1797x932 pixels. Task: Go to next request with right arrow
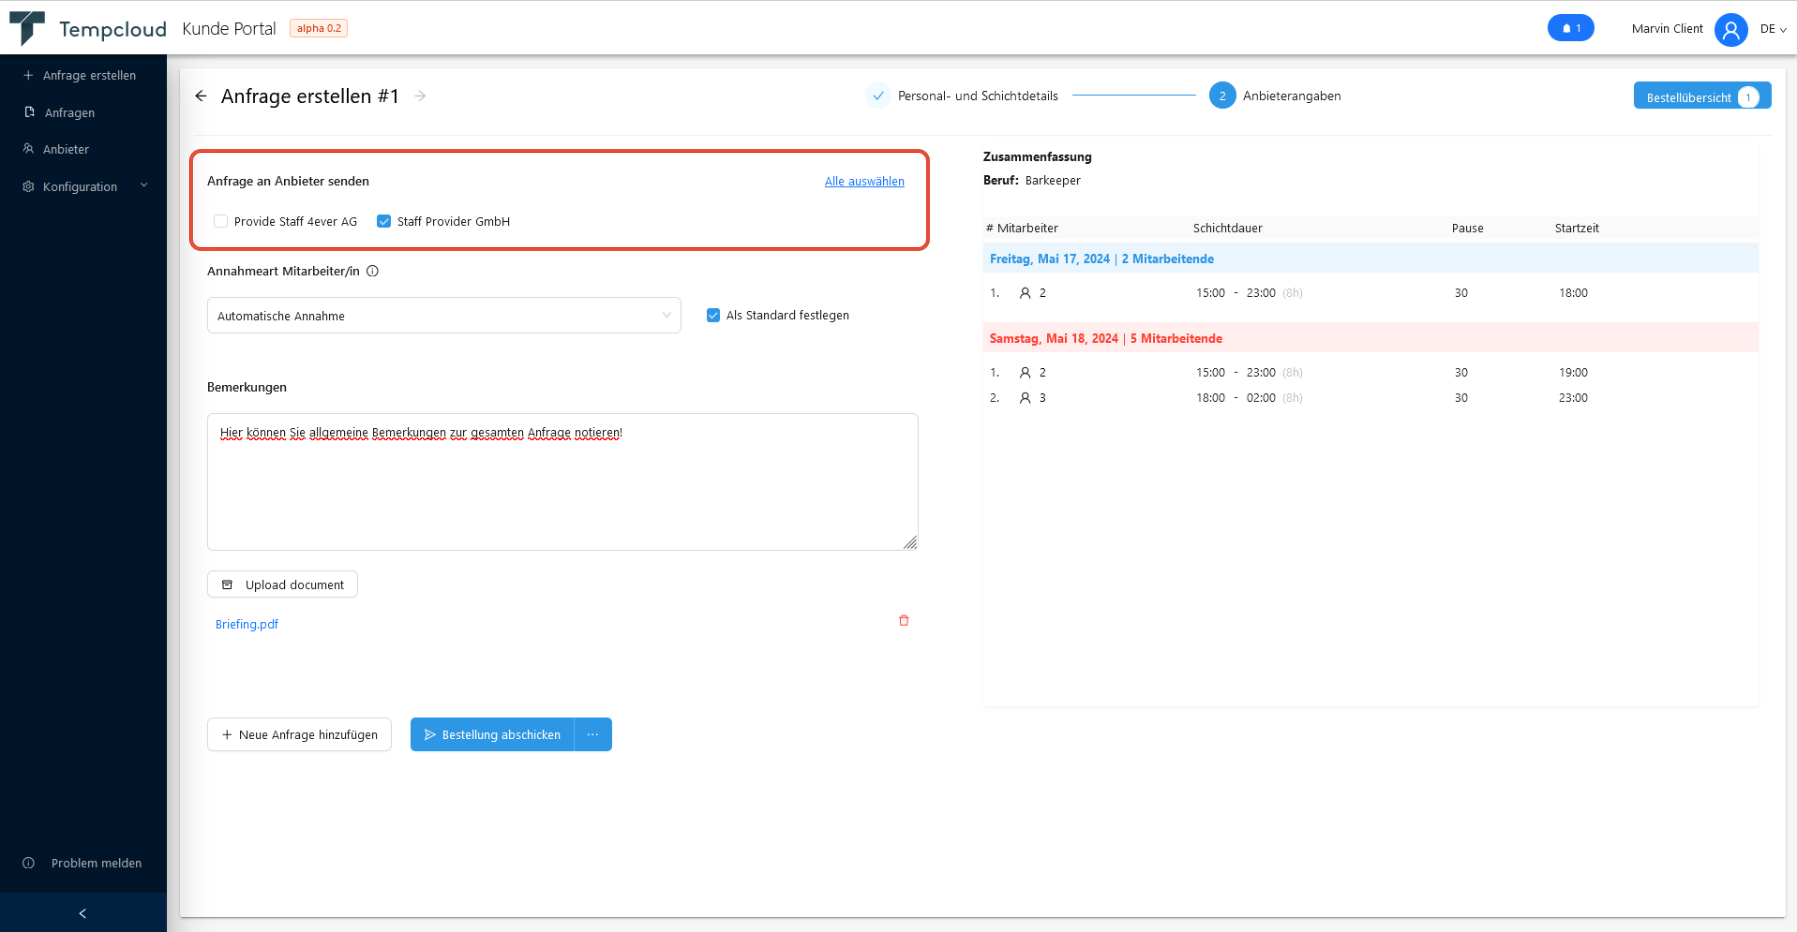(420, 96)
